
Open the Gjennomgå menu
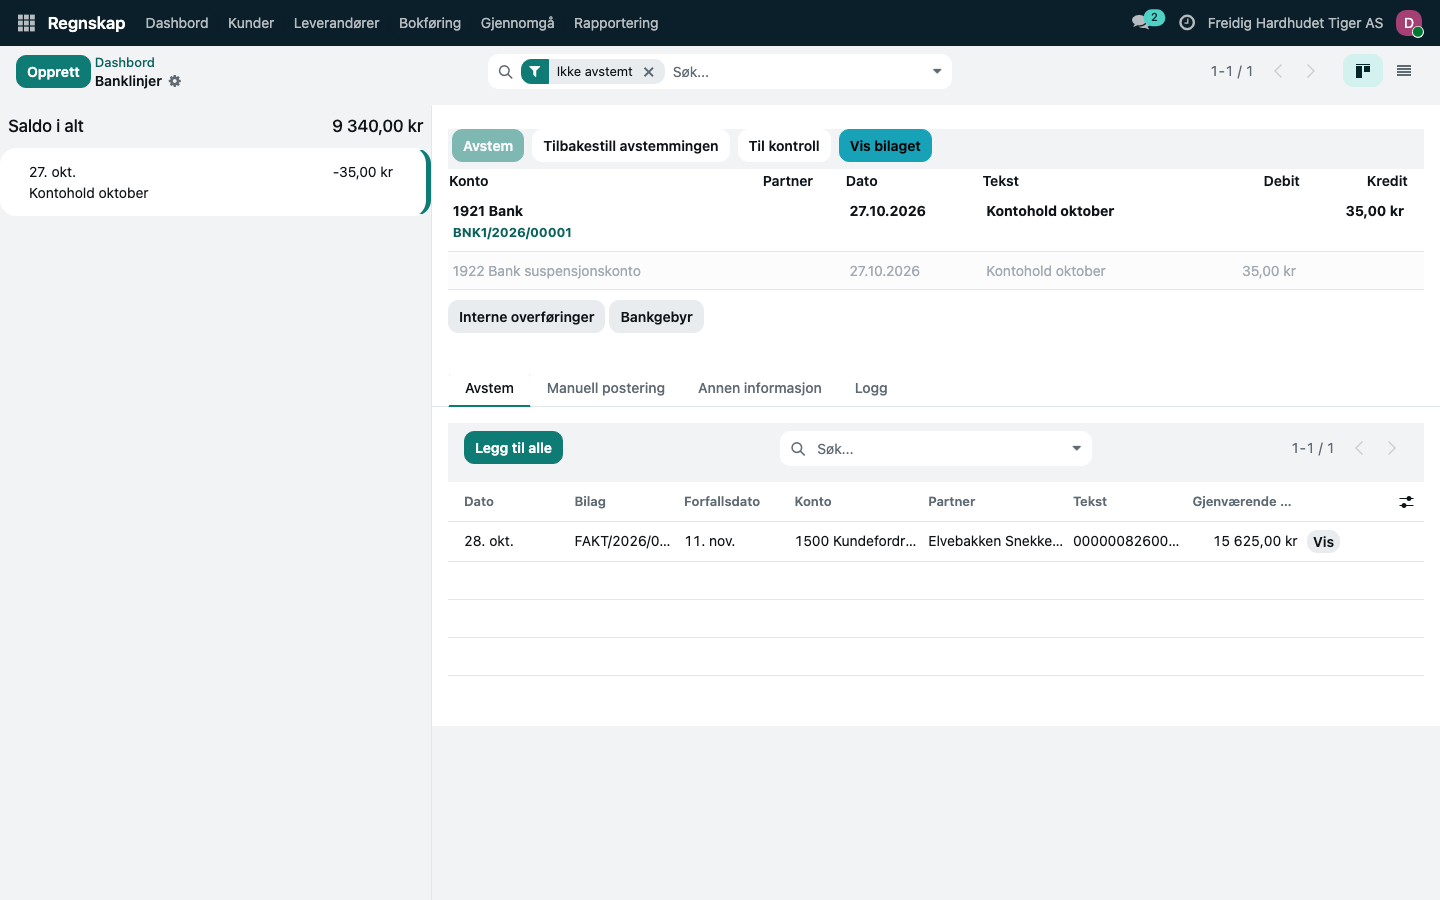point(517,23)
